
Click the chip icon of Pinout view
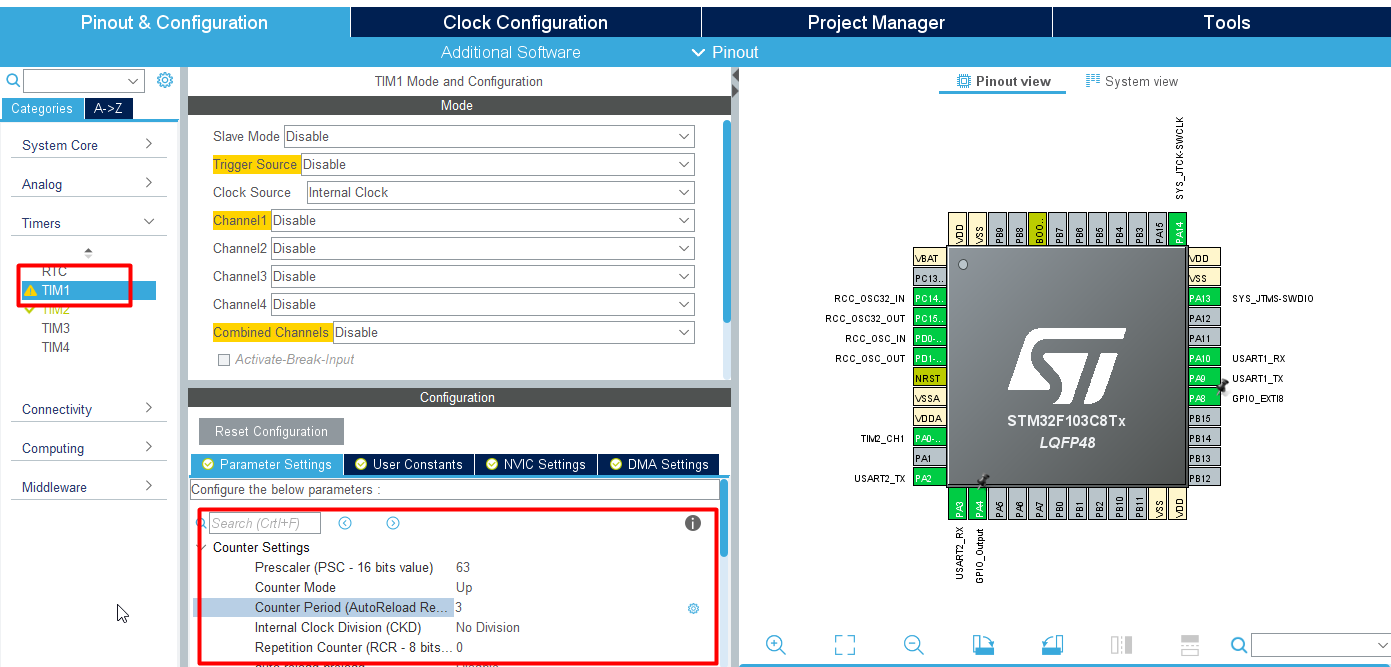(x=964, y=81)
